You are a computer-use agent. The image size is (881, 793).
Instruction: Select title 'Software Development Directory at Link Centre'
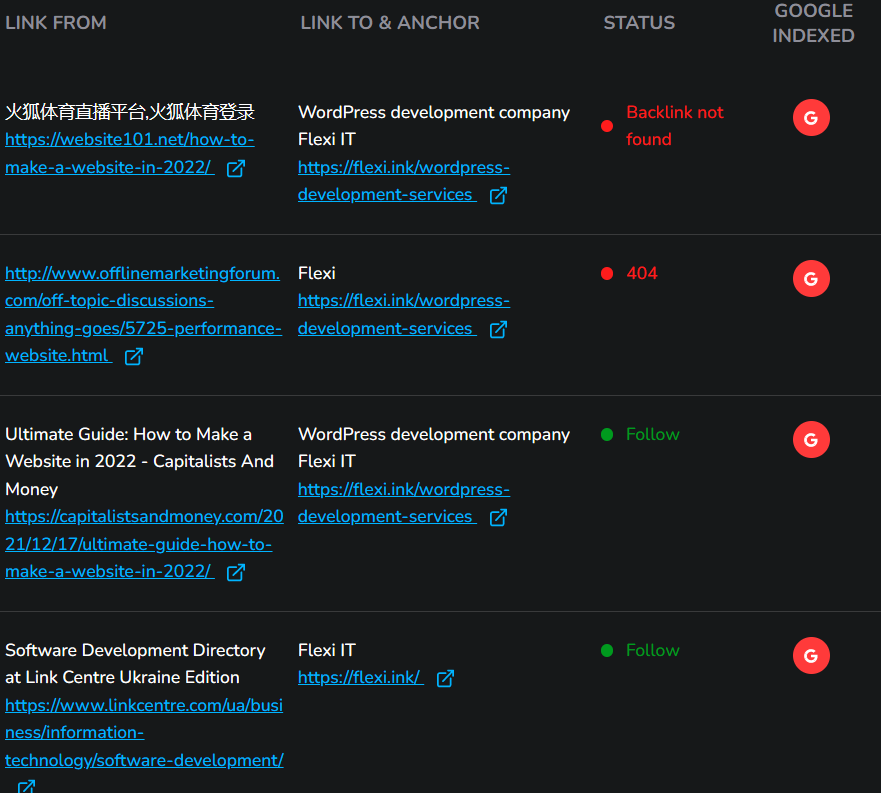coord(135,664)
